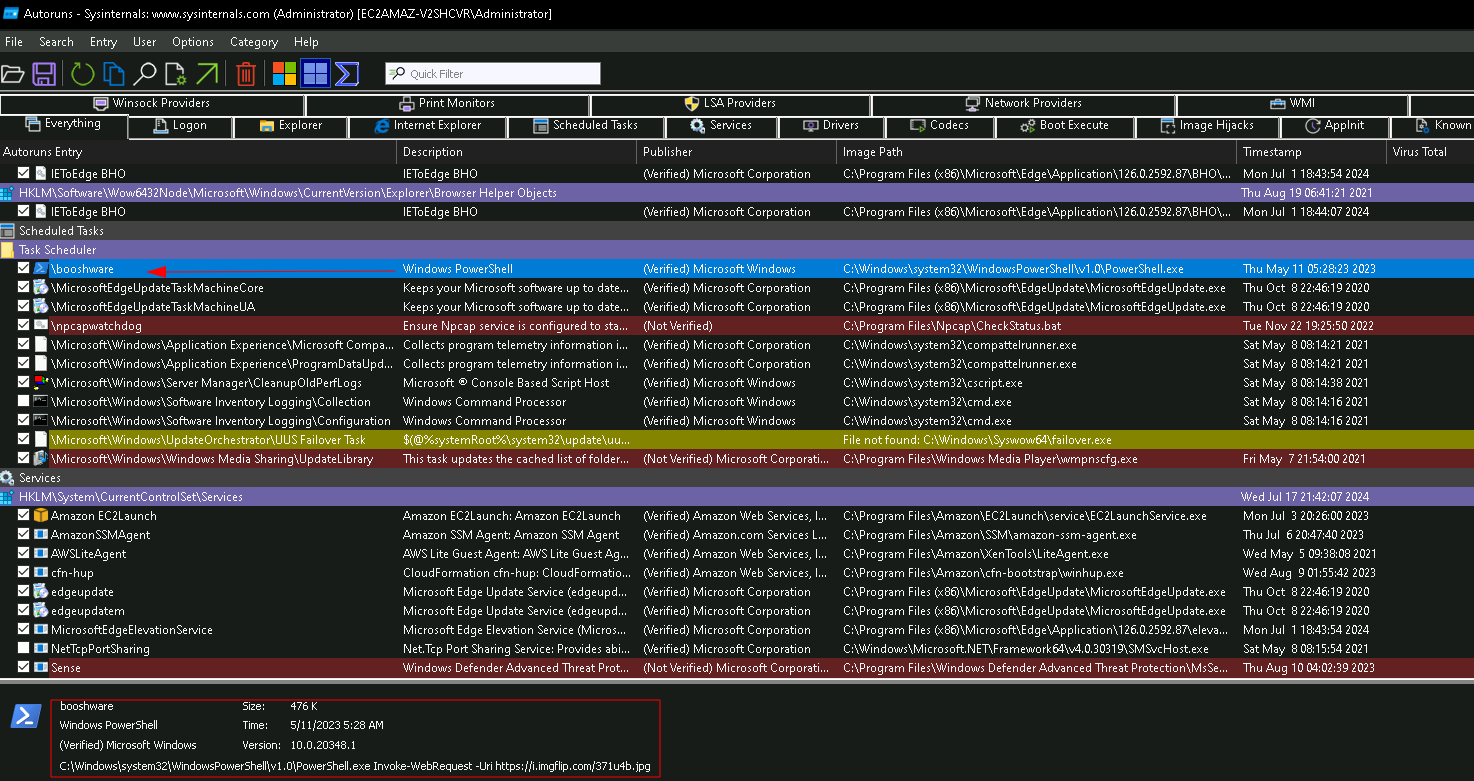Click the Invoke-WebRequest command line in details pane
The image size is (1474, 781).
[x=355, y=767]
